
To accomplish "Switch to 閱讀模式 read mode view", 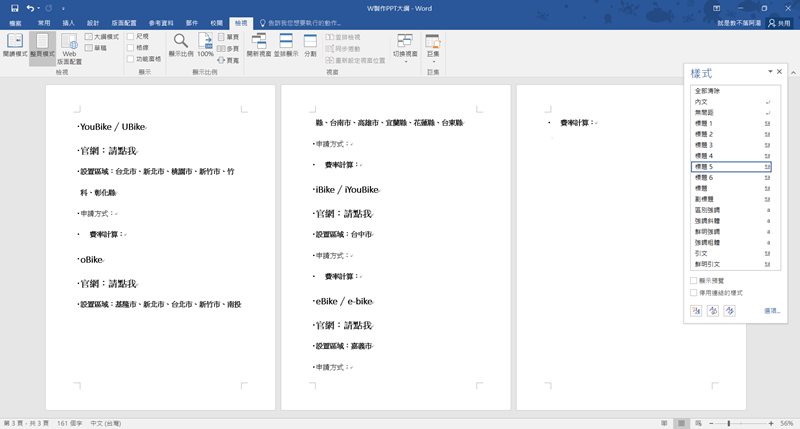I will pyautogui.click(x=15, y=45).
